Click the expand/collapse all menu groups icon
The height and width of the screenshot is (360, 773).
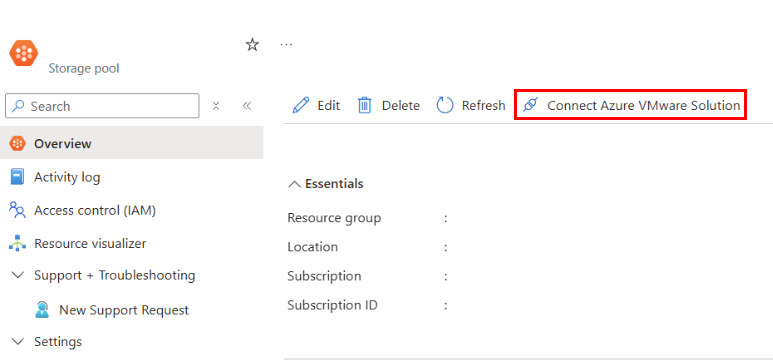(215, 106)
